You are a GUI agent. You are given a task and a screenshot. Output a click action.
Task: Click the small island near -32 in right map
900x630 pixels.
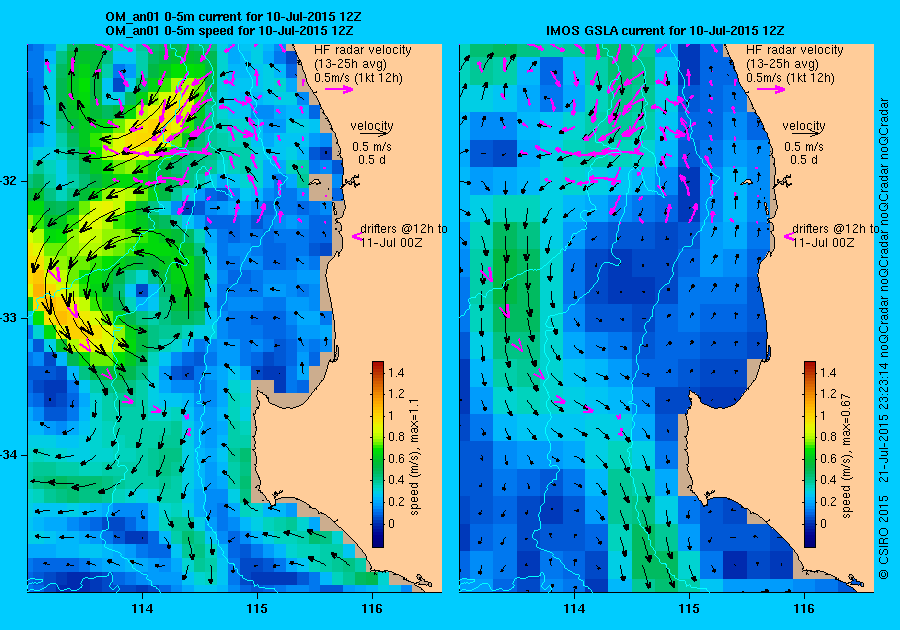747,182
